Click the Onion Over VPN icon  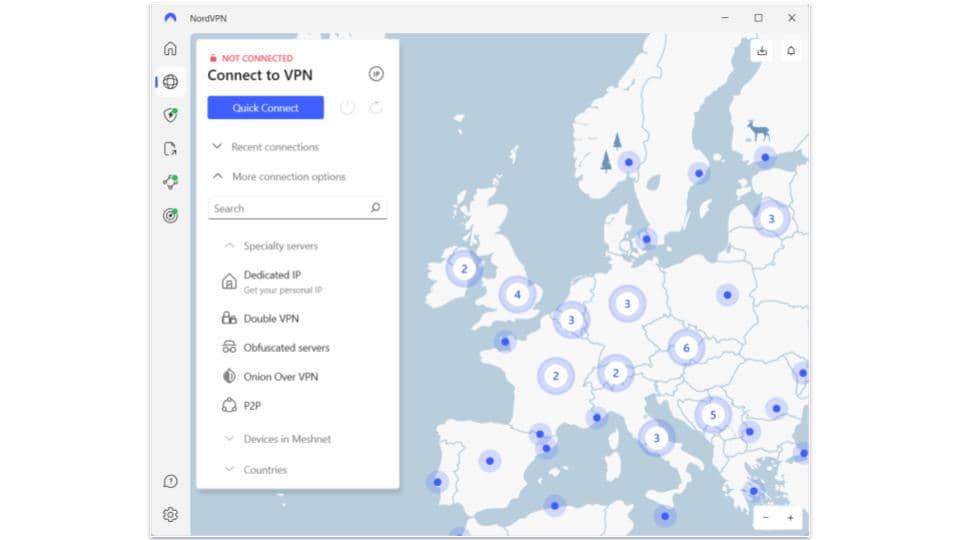(229, 376)
